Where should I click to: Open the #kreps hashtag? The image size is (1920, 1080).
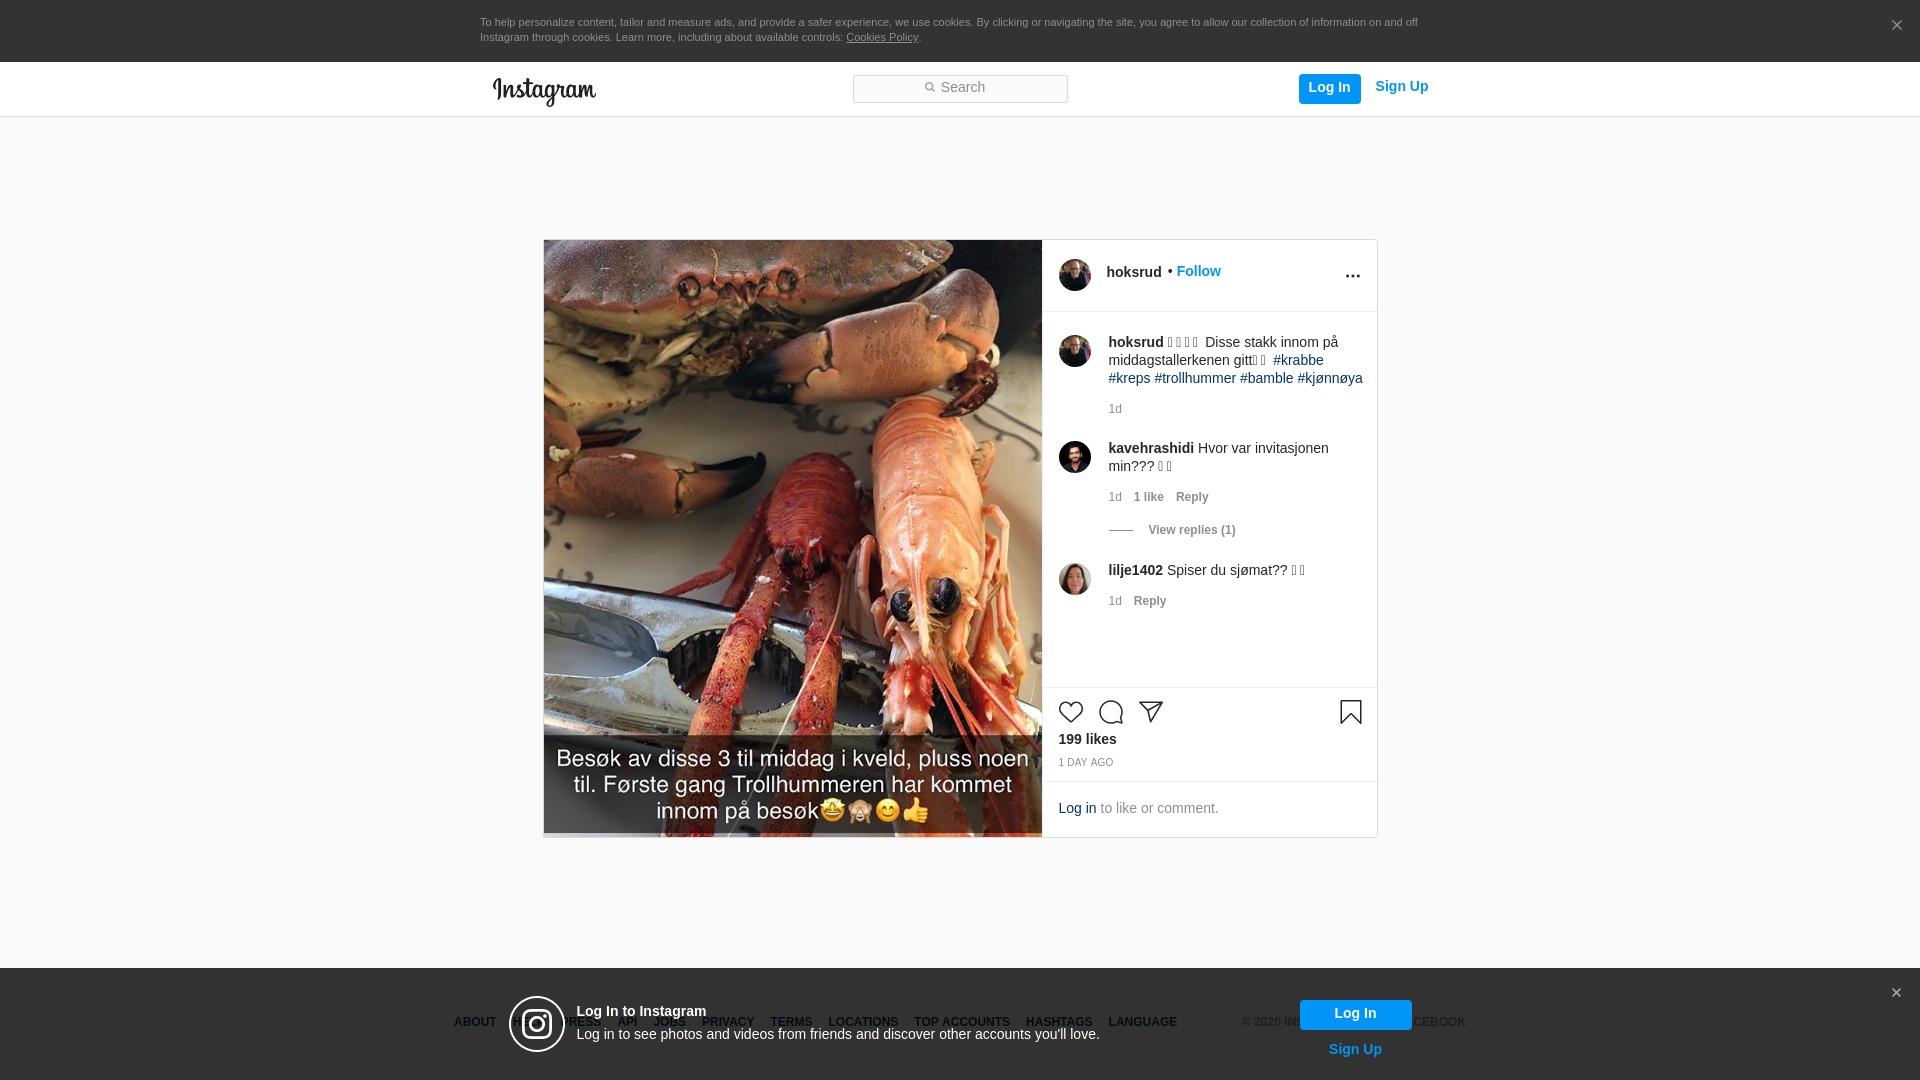[x=1129, y=378]
